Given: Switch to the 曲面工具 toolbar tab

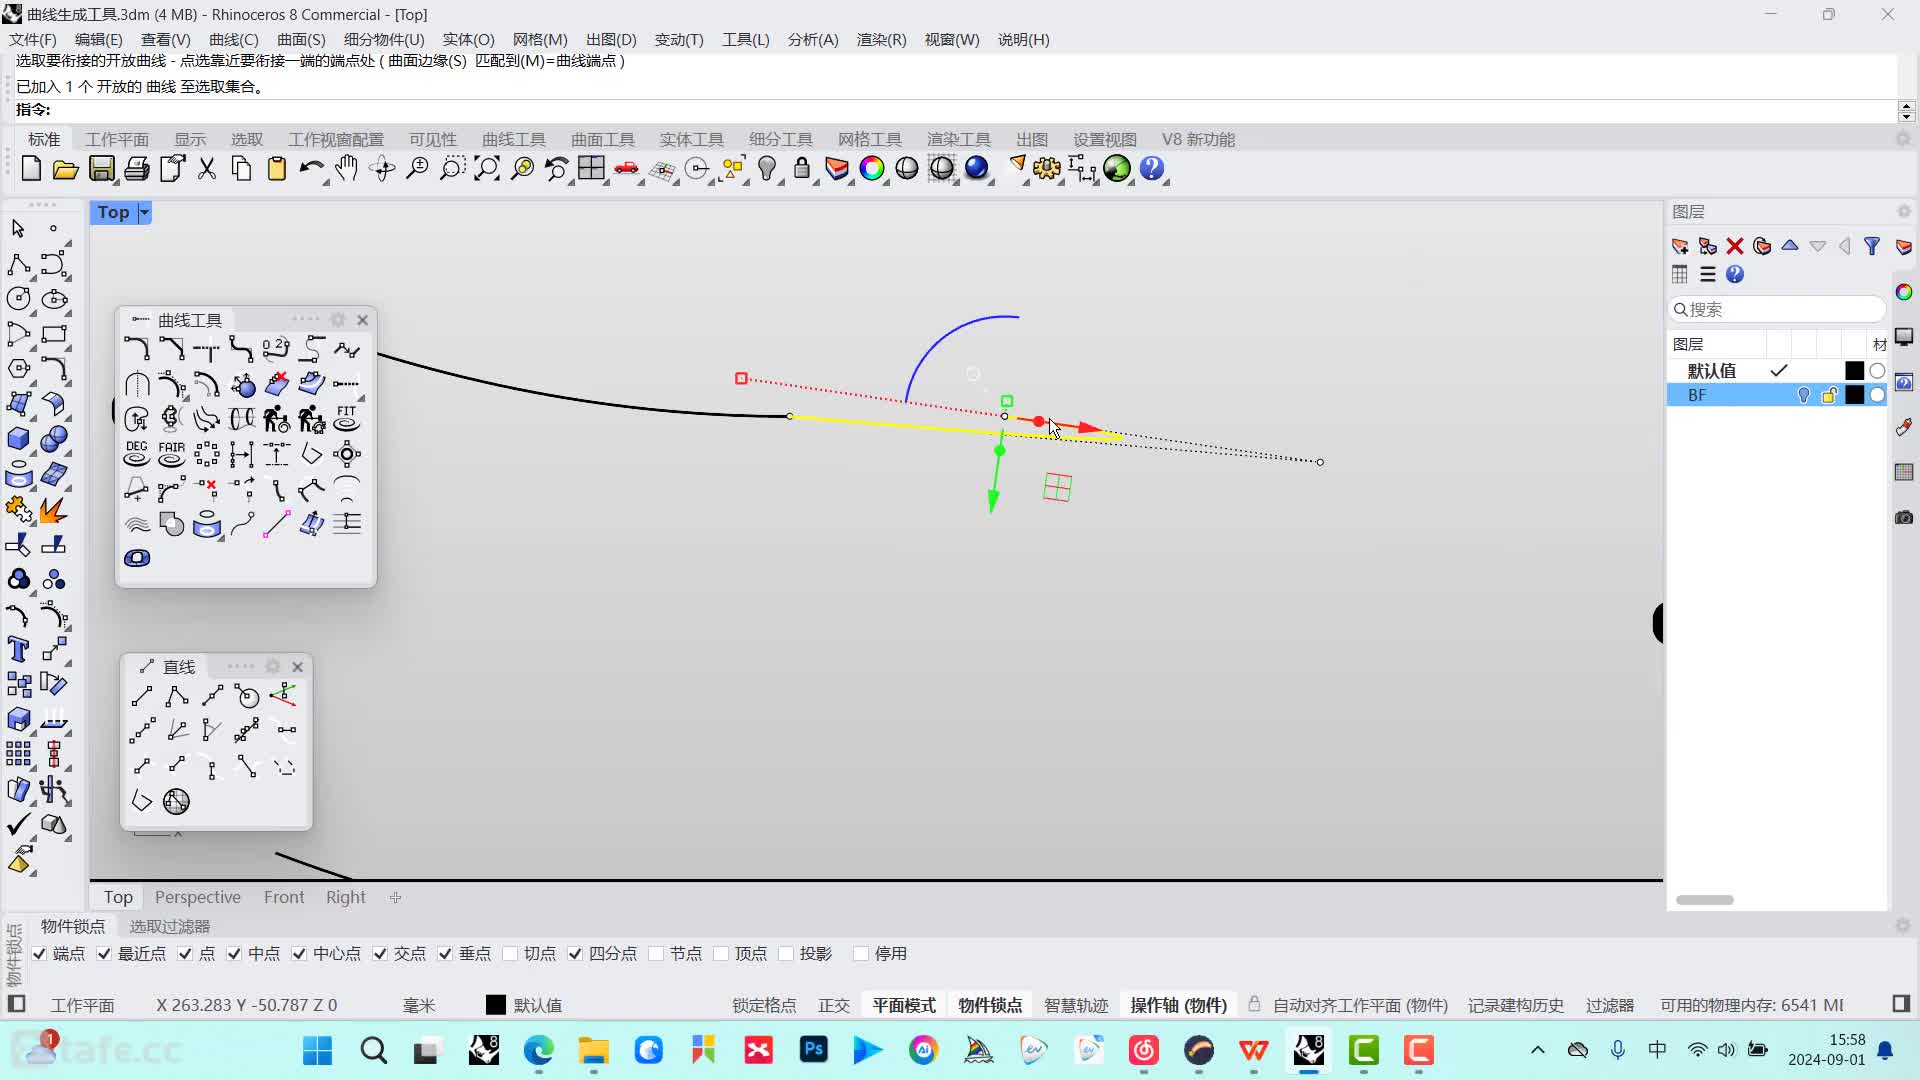Looking at the screenshot, I should click(603, 140).
